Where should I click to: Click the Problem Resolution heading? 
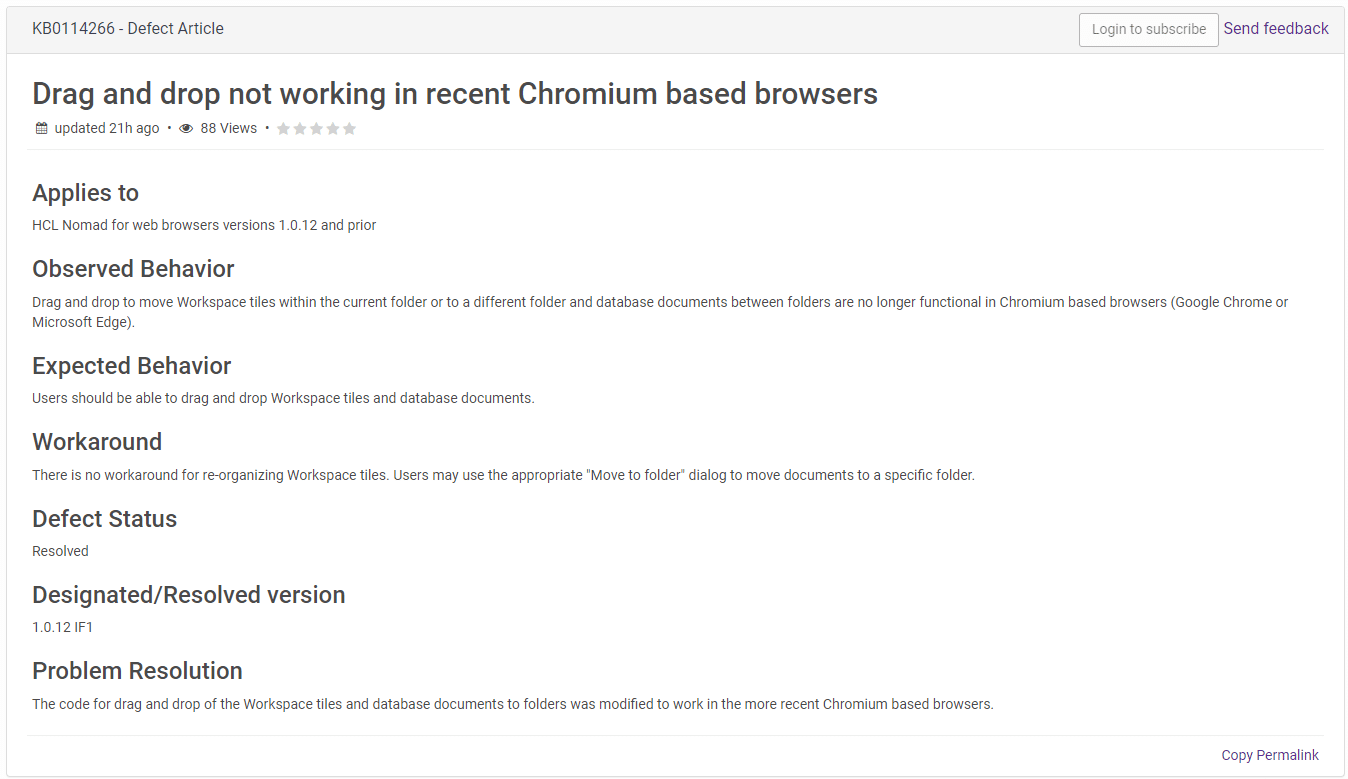(137, 670)
